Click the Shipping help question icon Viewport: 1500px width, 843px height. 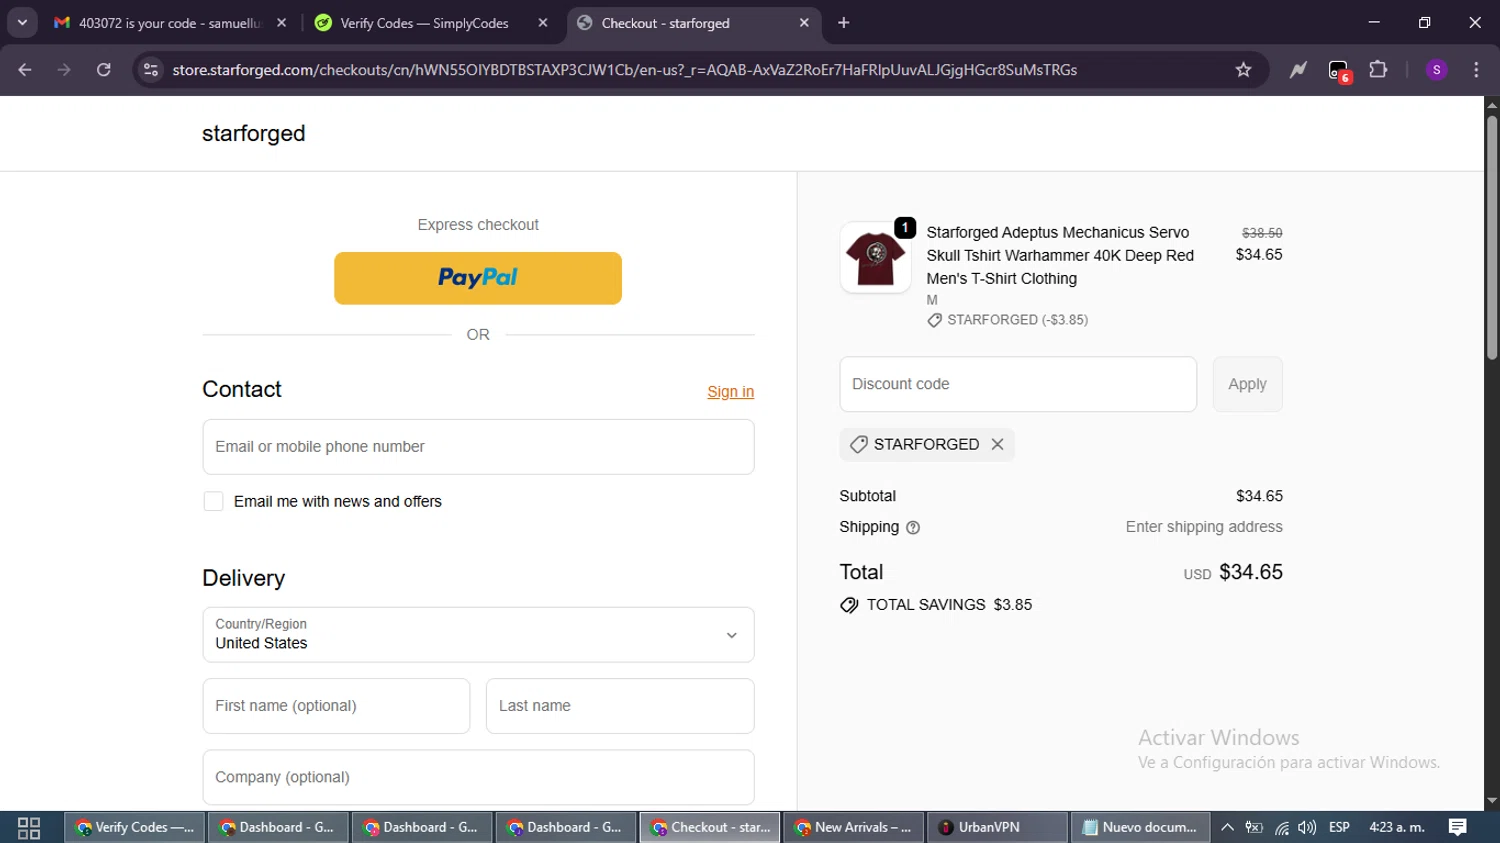click(912, 528)
